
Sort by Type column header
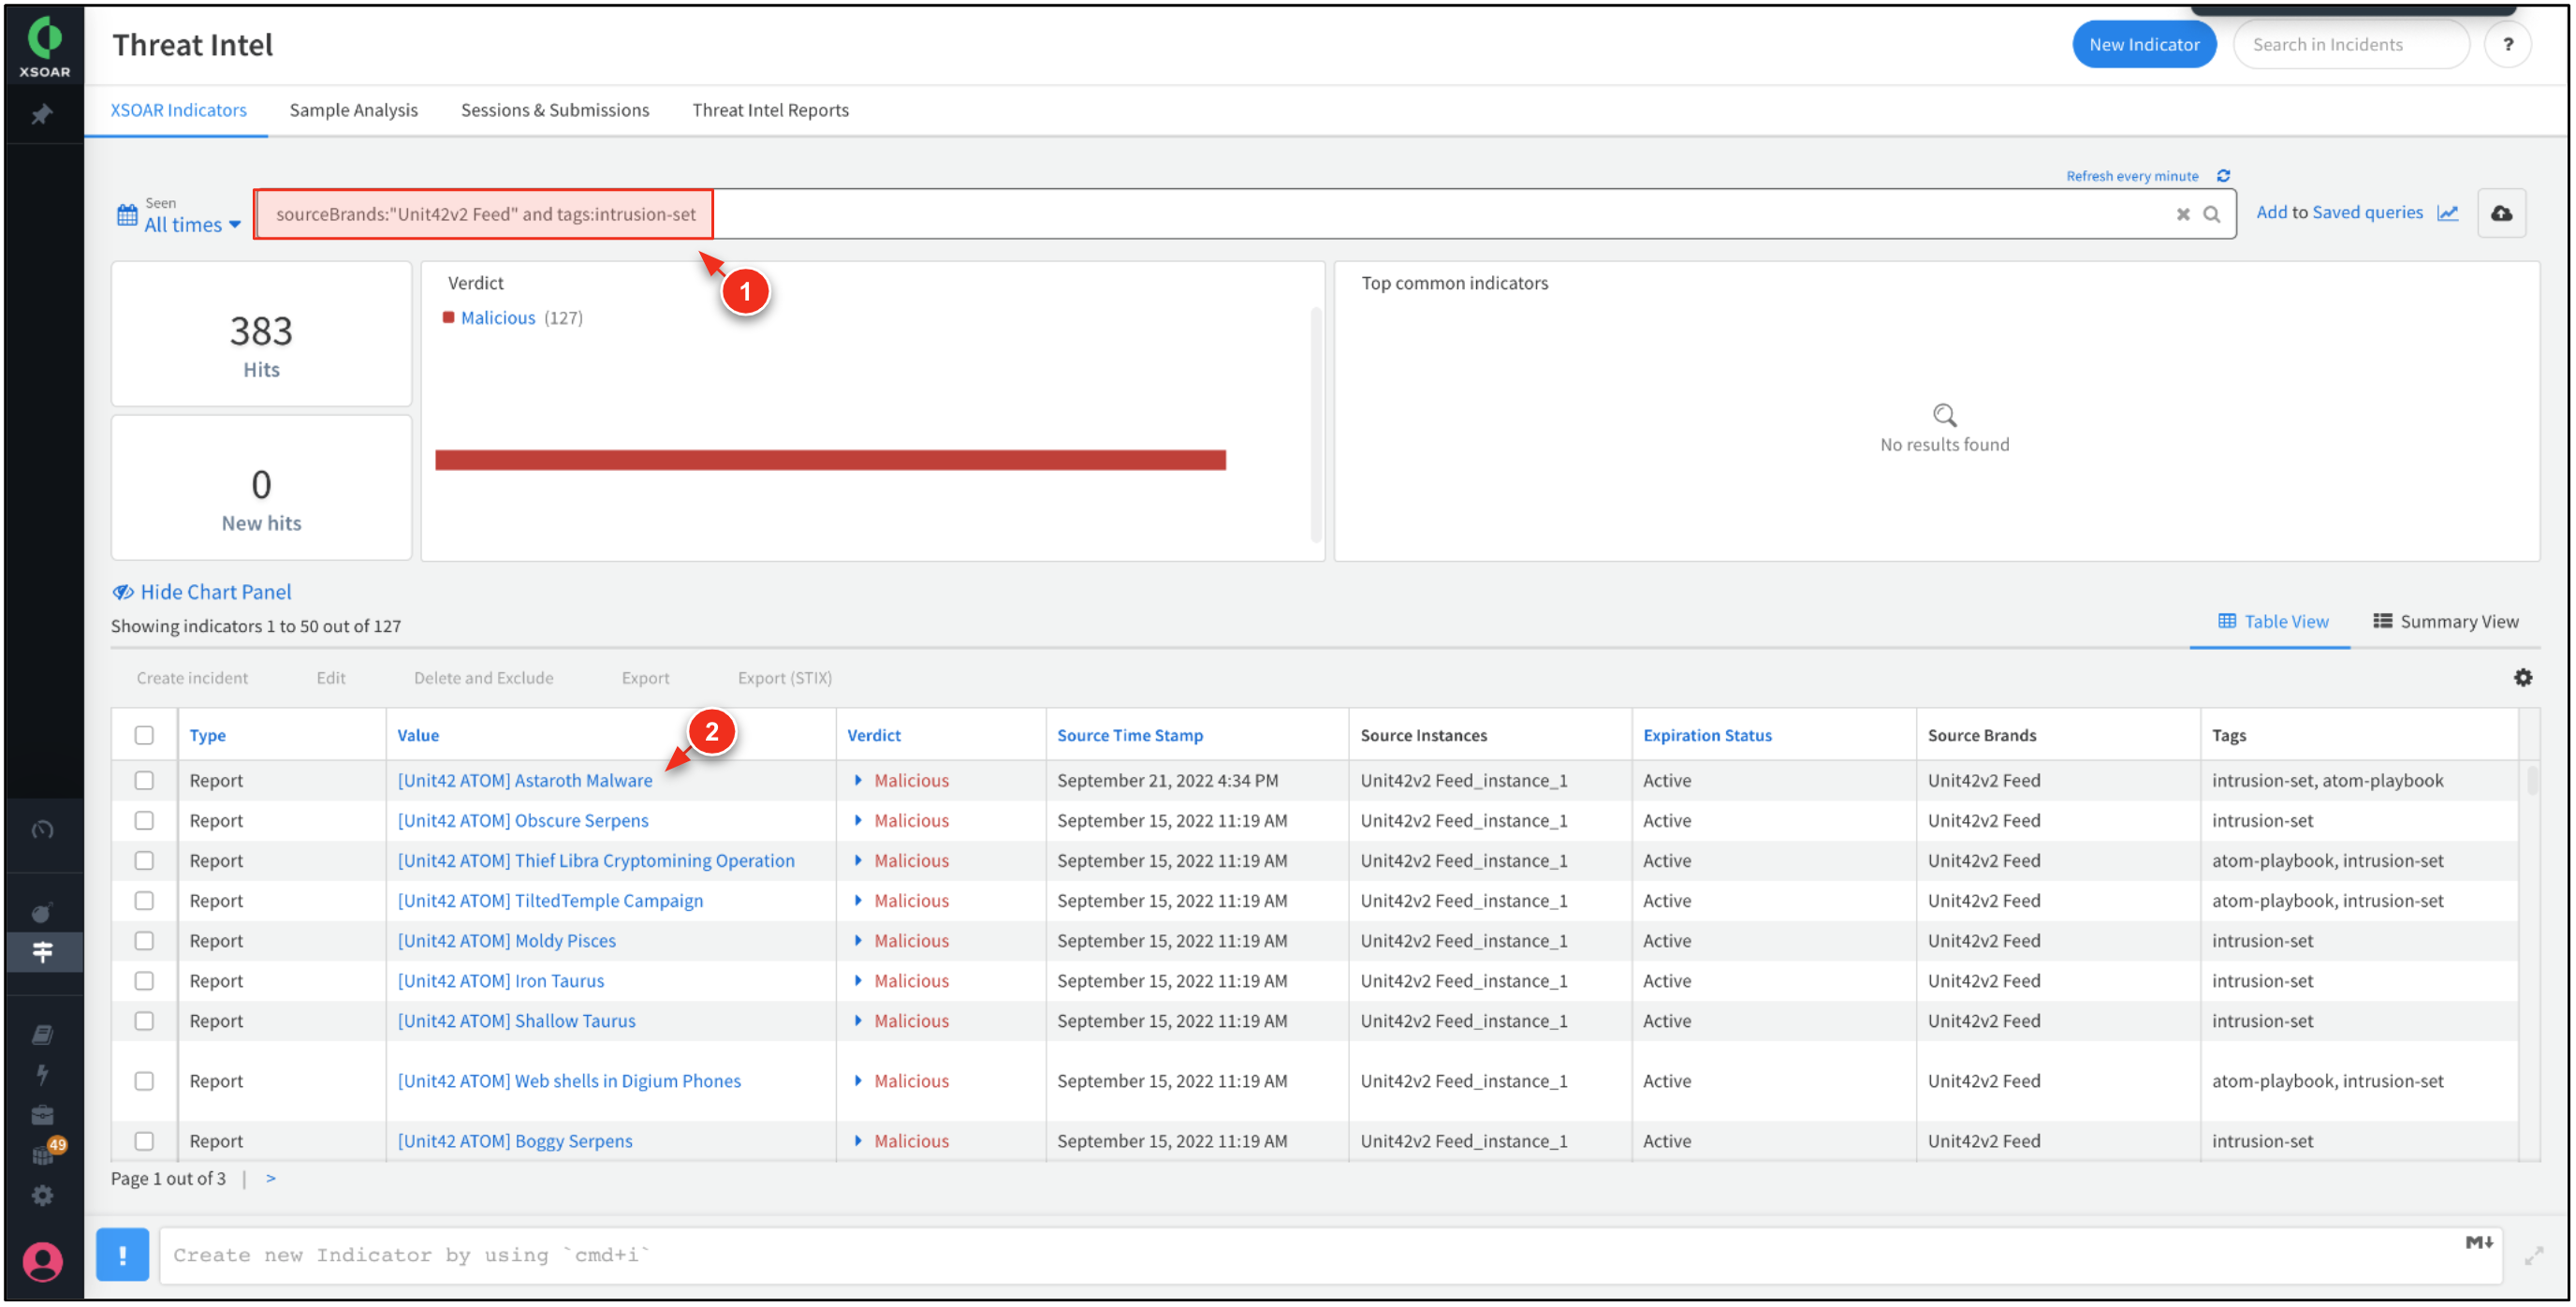click(x=208, y=735)
